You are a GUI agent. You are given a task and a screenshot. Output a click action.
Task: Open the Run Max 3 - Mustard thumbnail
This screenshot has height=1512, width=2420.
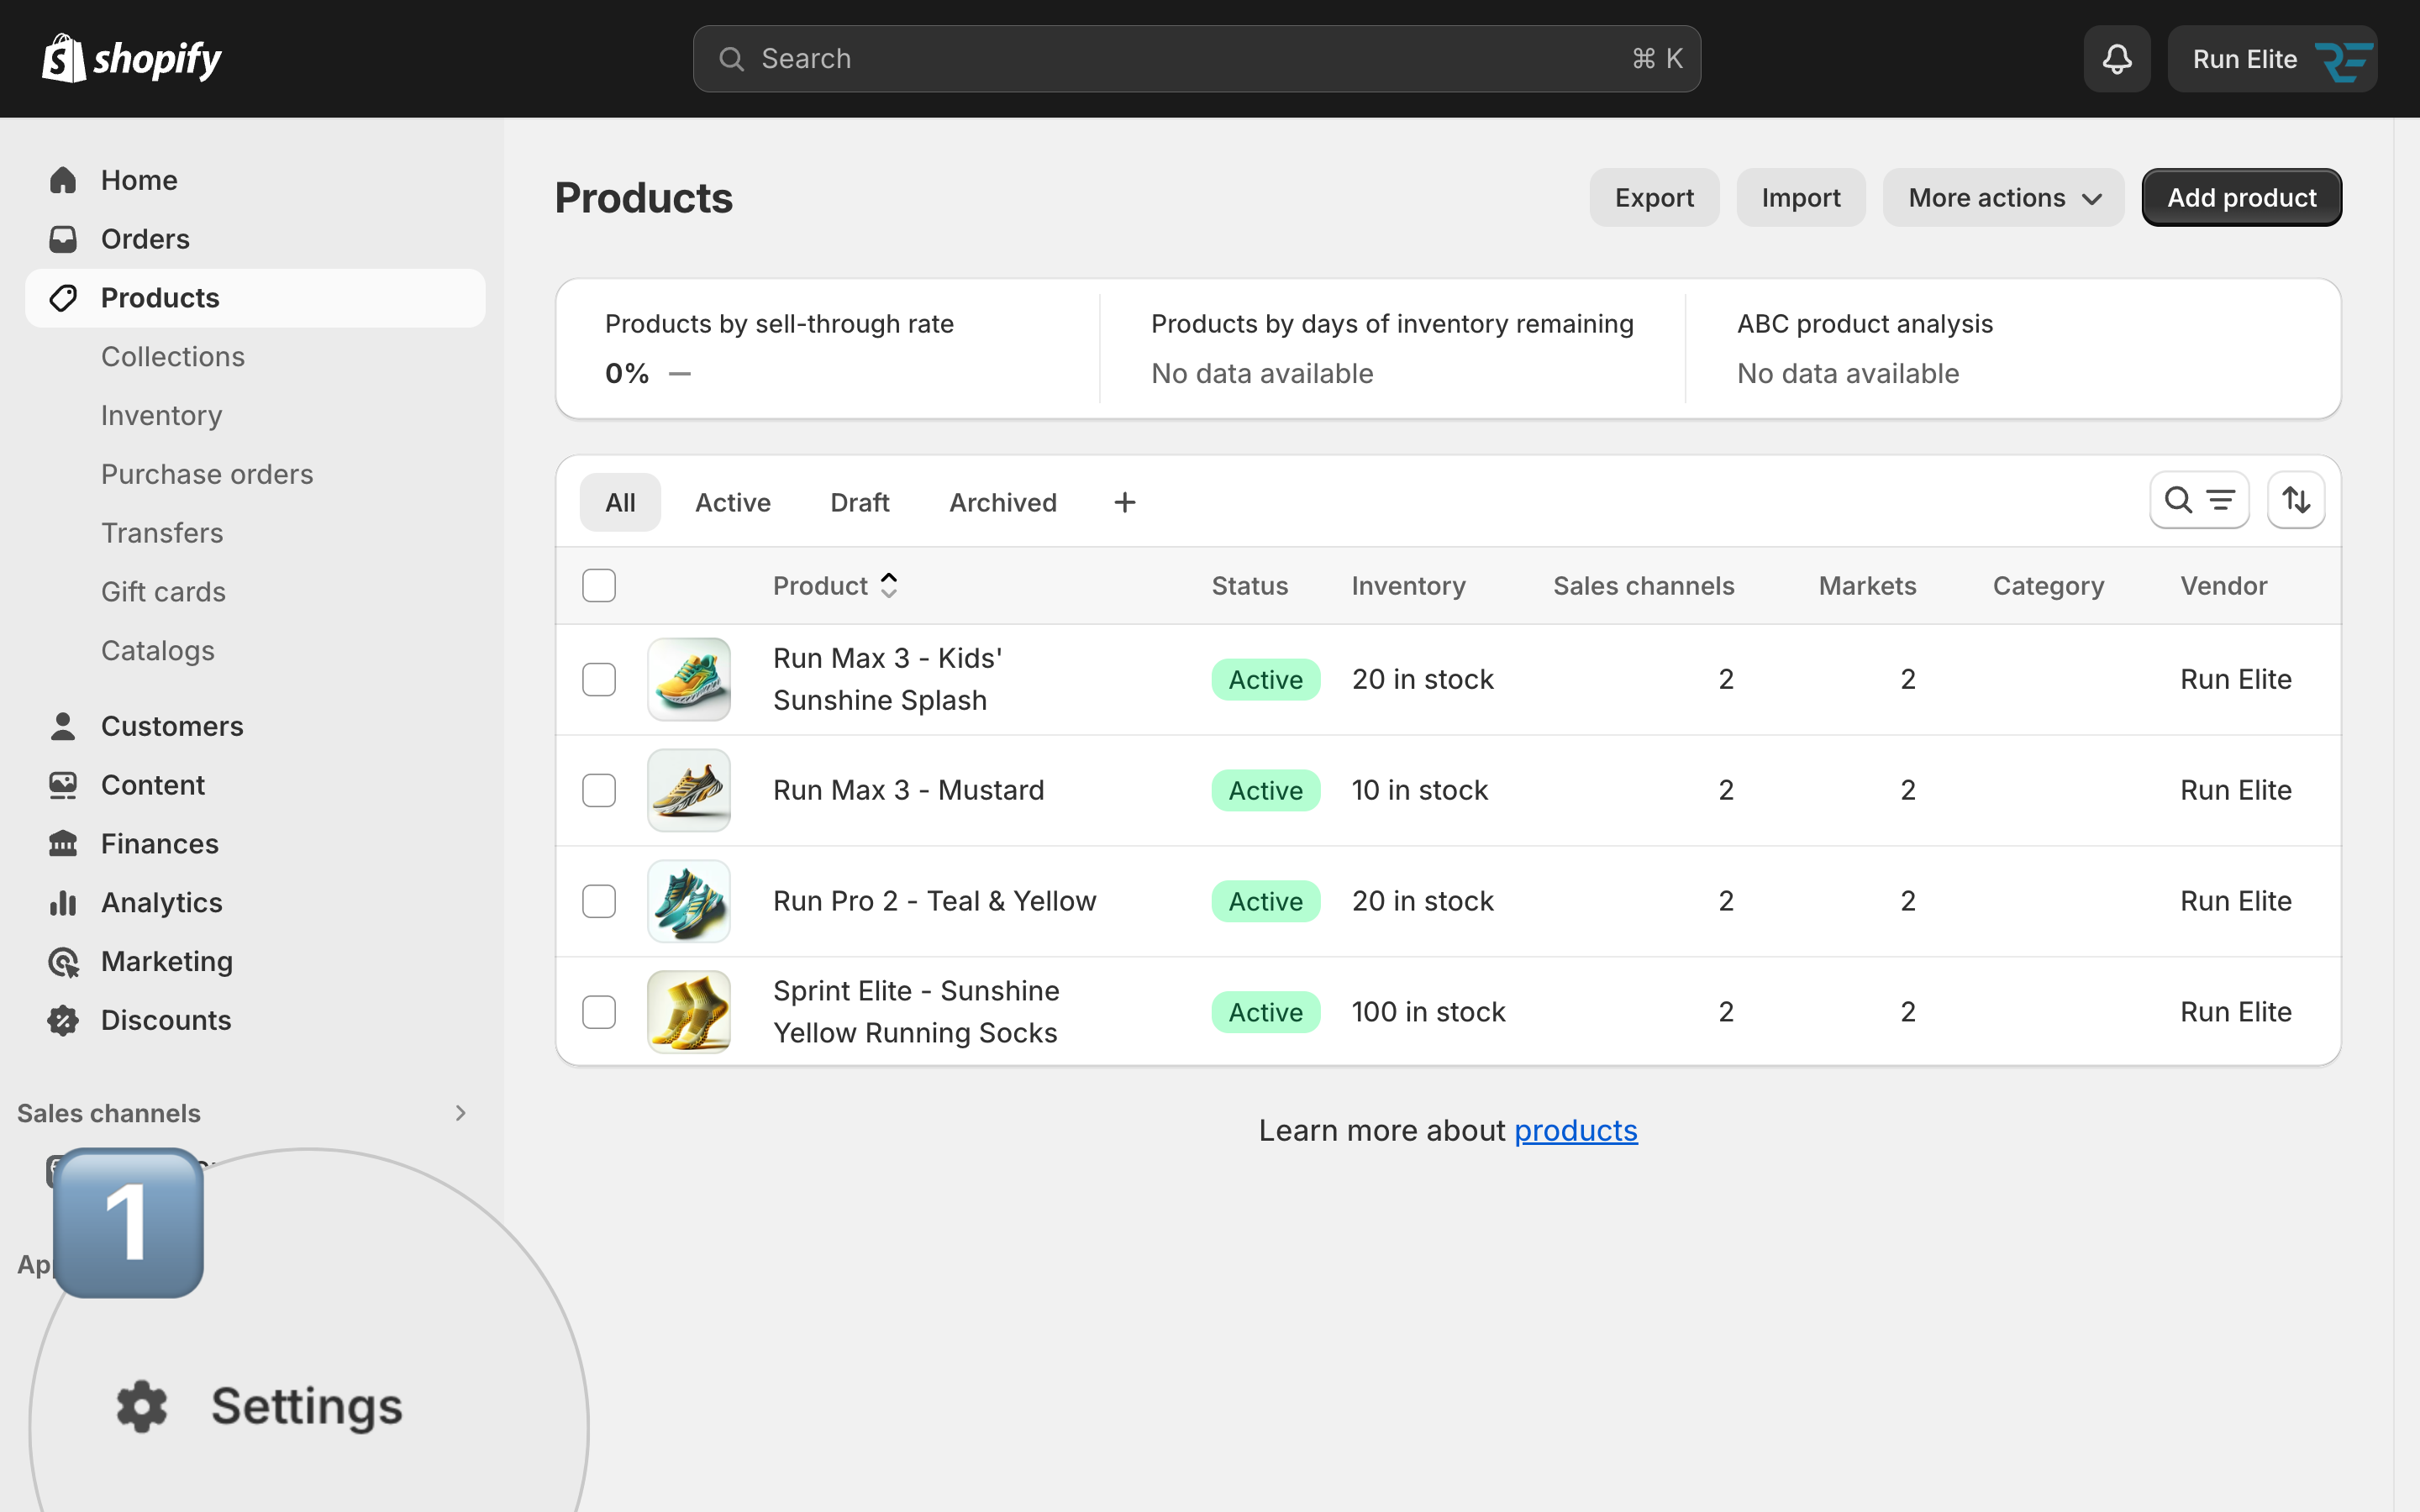[x=689, y=790]
